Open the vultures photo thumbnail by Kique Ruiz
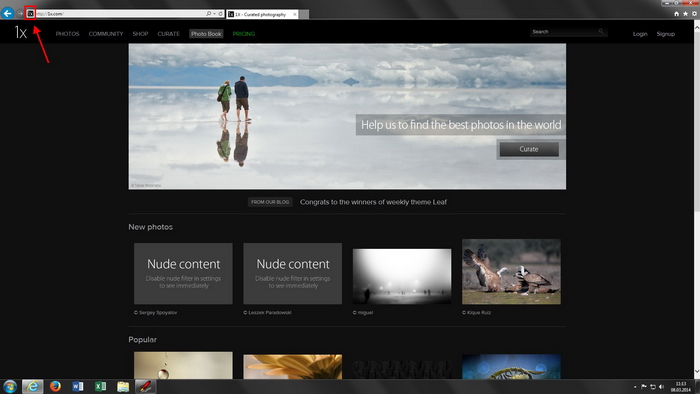Screen dimensions: 700x394 (x=511, y=272)
